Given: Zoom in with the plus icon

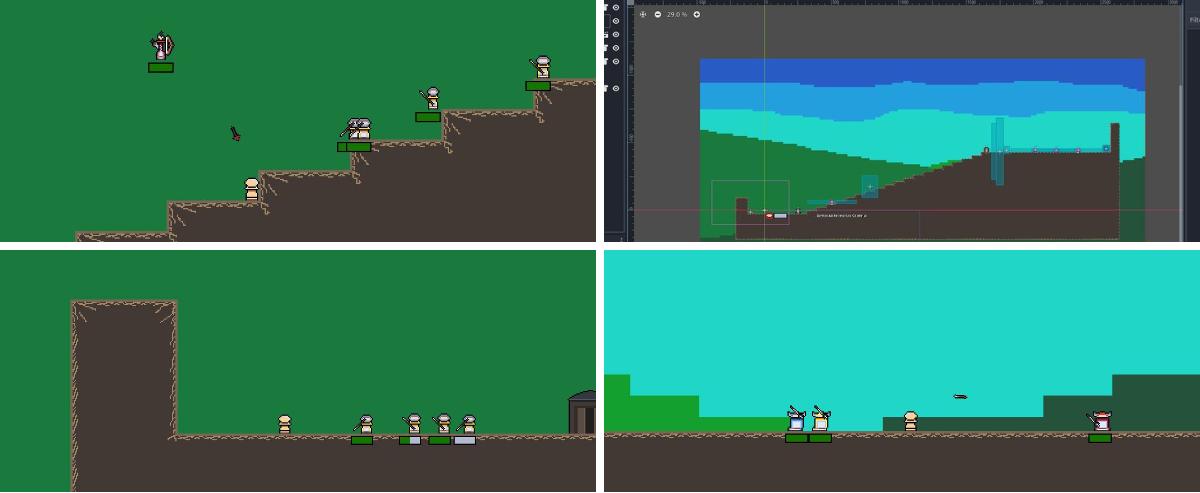Looking at the screenshot, I should click(697, 14).
